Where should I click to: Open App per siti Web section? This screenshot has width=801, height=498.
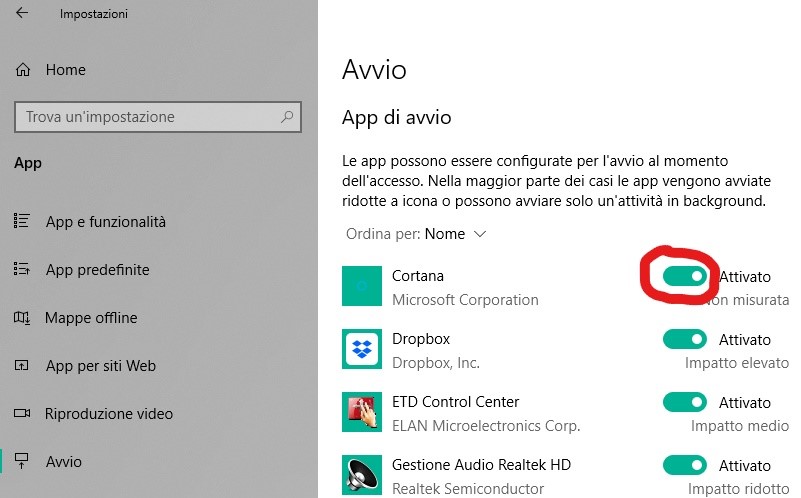click(x=101, y=366)
